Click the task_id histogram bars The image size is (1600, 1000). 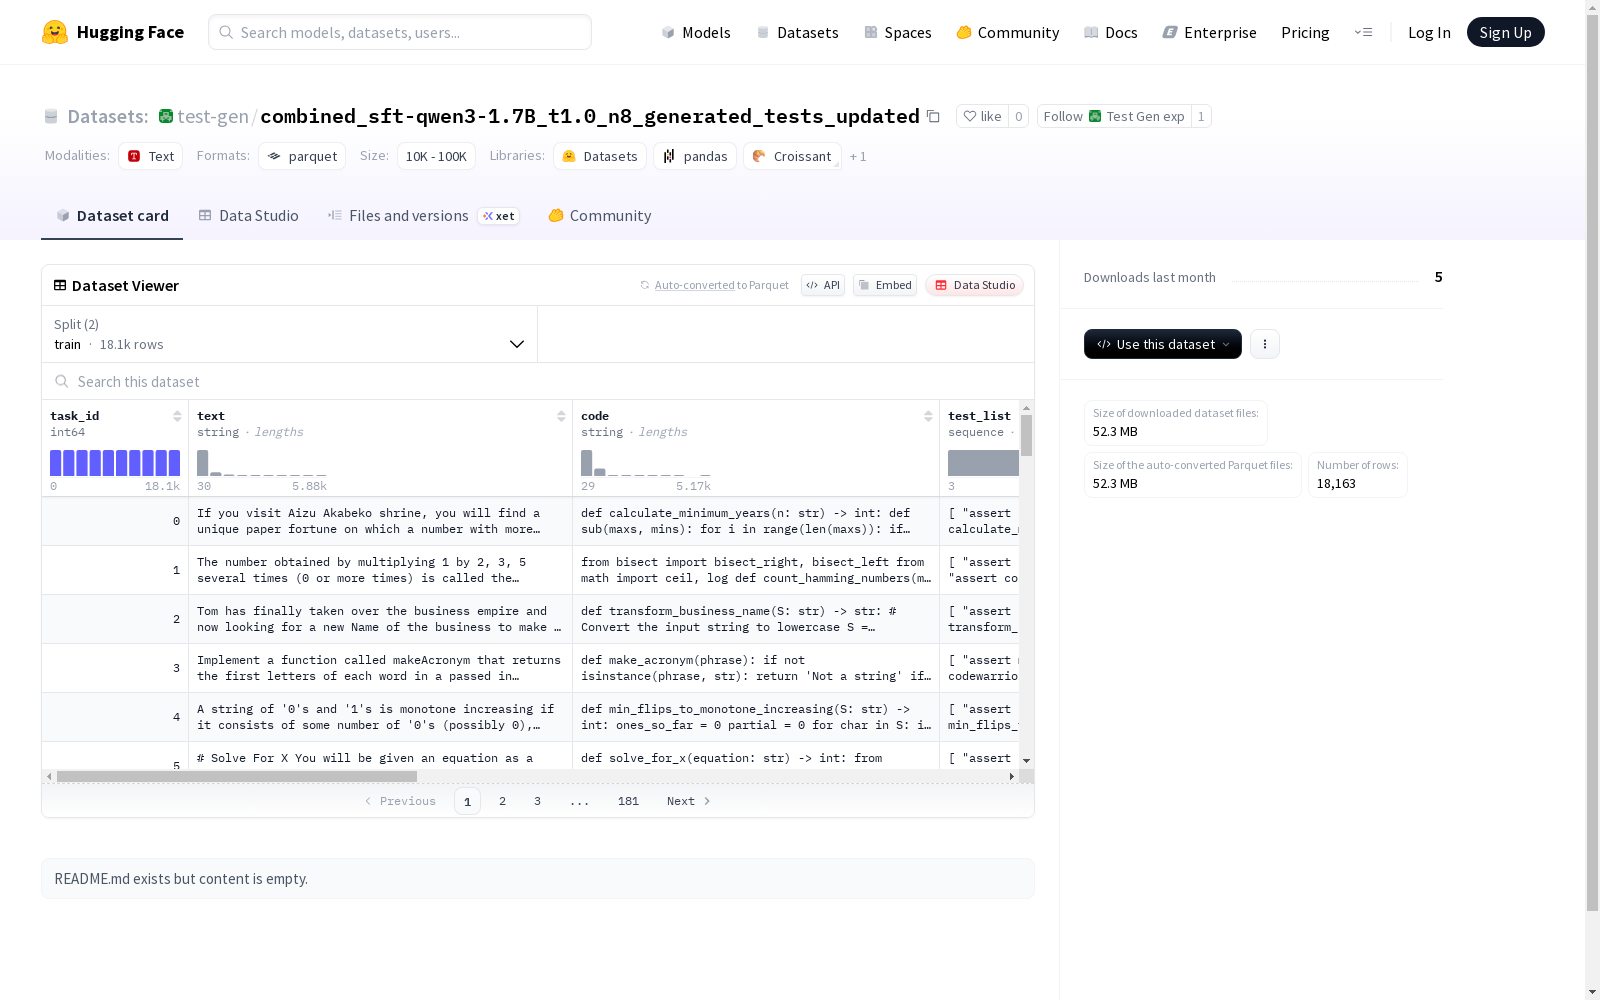point(115,463)
